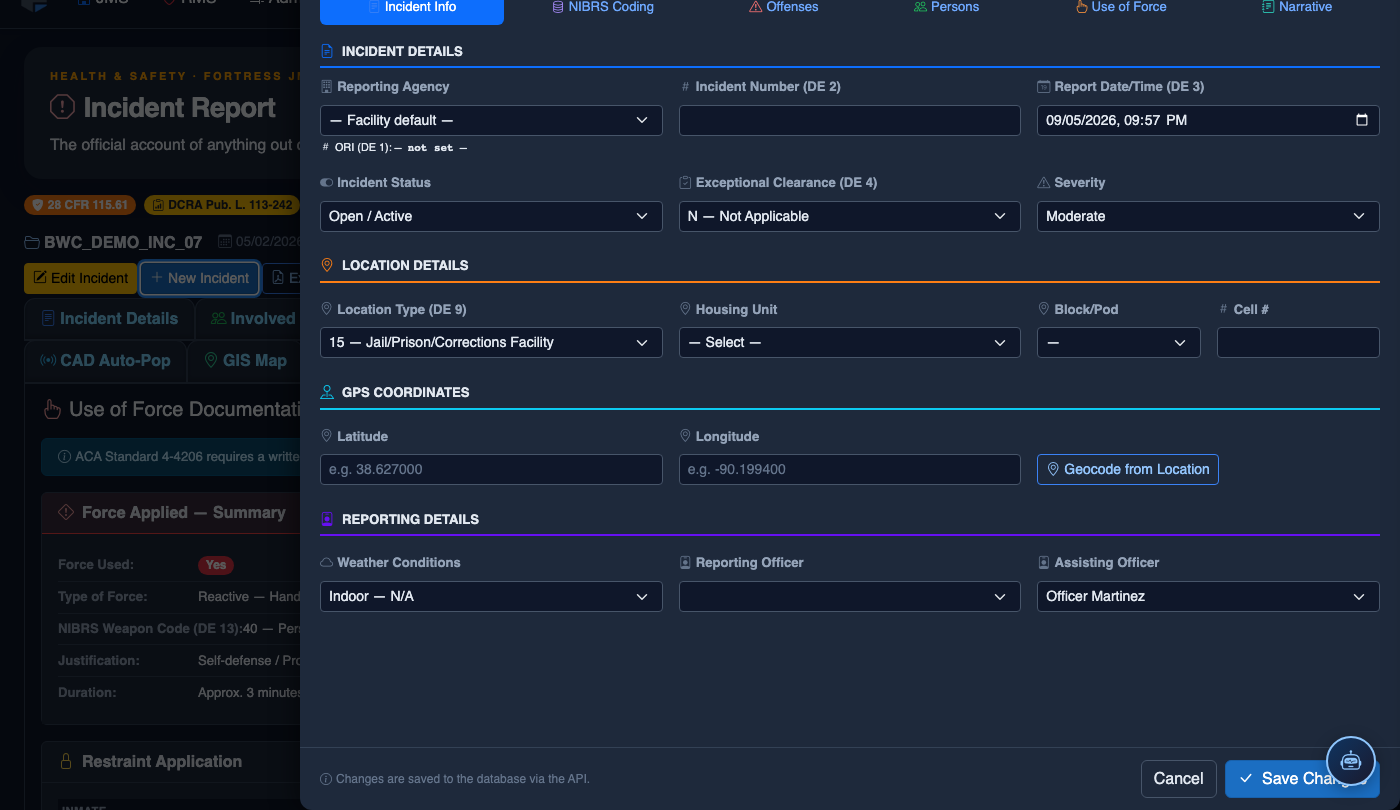Click the calendar picker in Report Date/Time

[x=1361, y=120]
